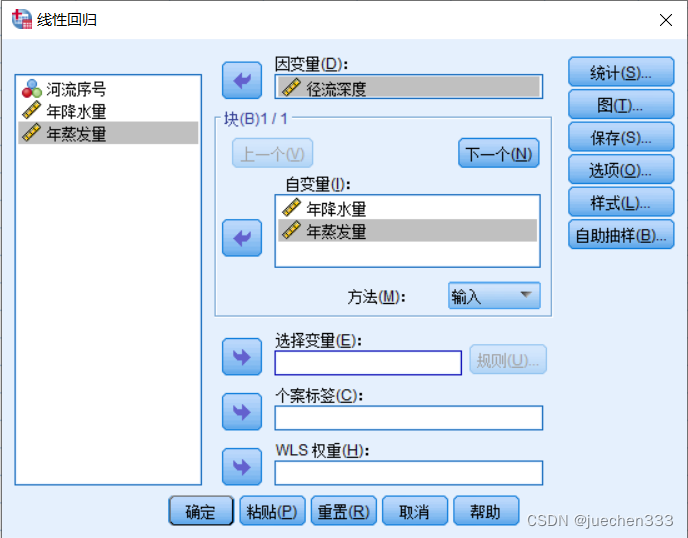
Task: Click ruler icon next to 径流深度
Action: pos(291,87)
